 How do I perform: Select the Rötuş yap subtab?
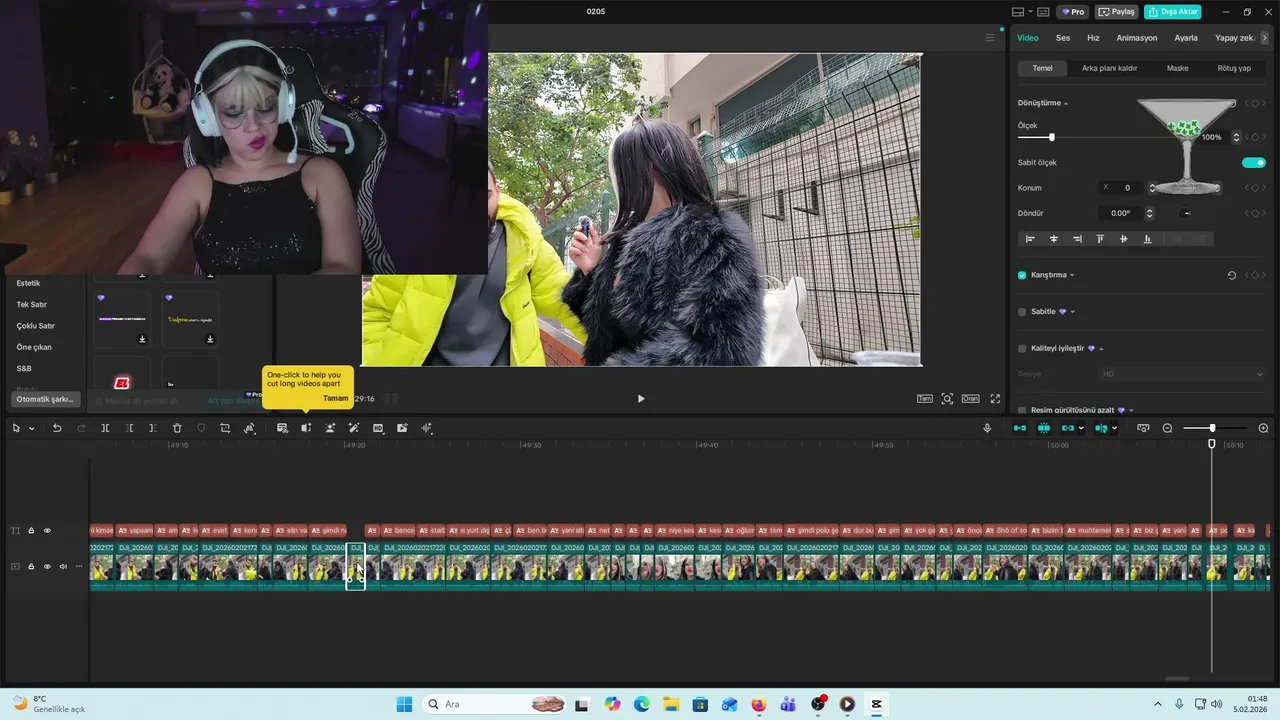click(x=1234, y=68)
